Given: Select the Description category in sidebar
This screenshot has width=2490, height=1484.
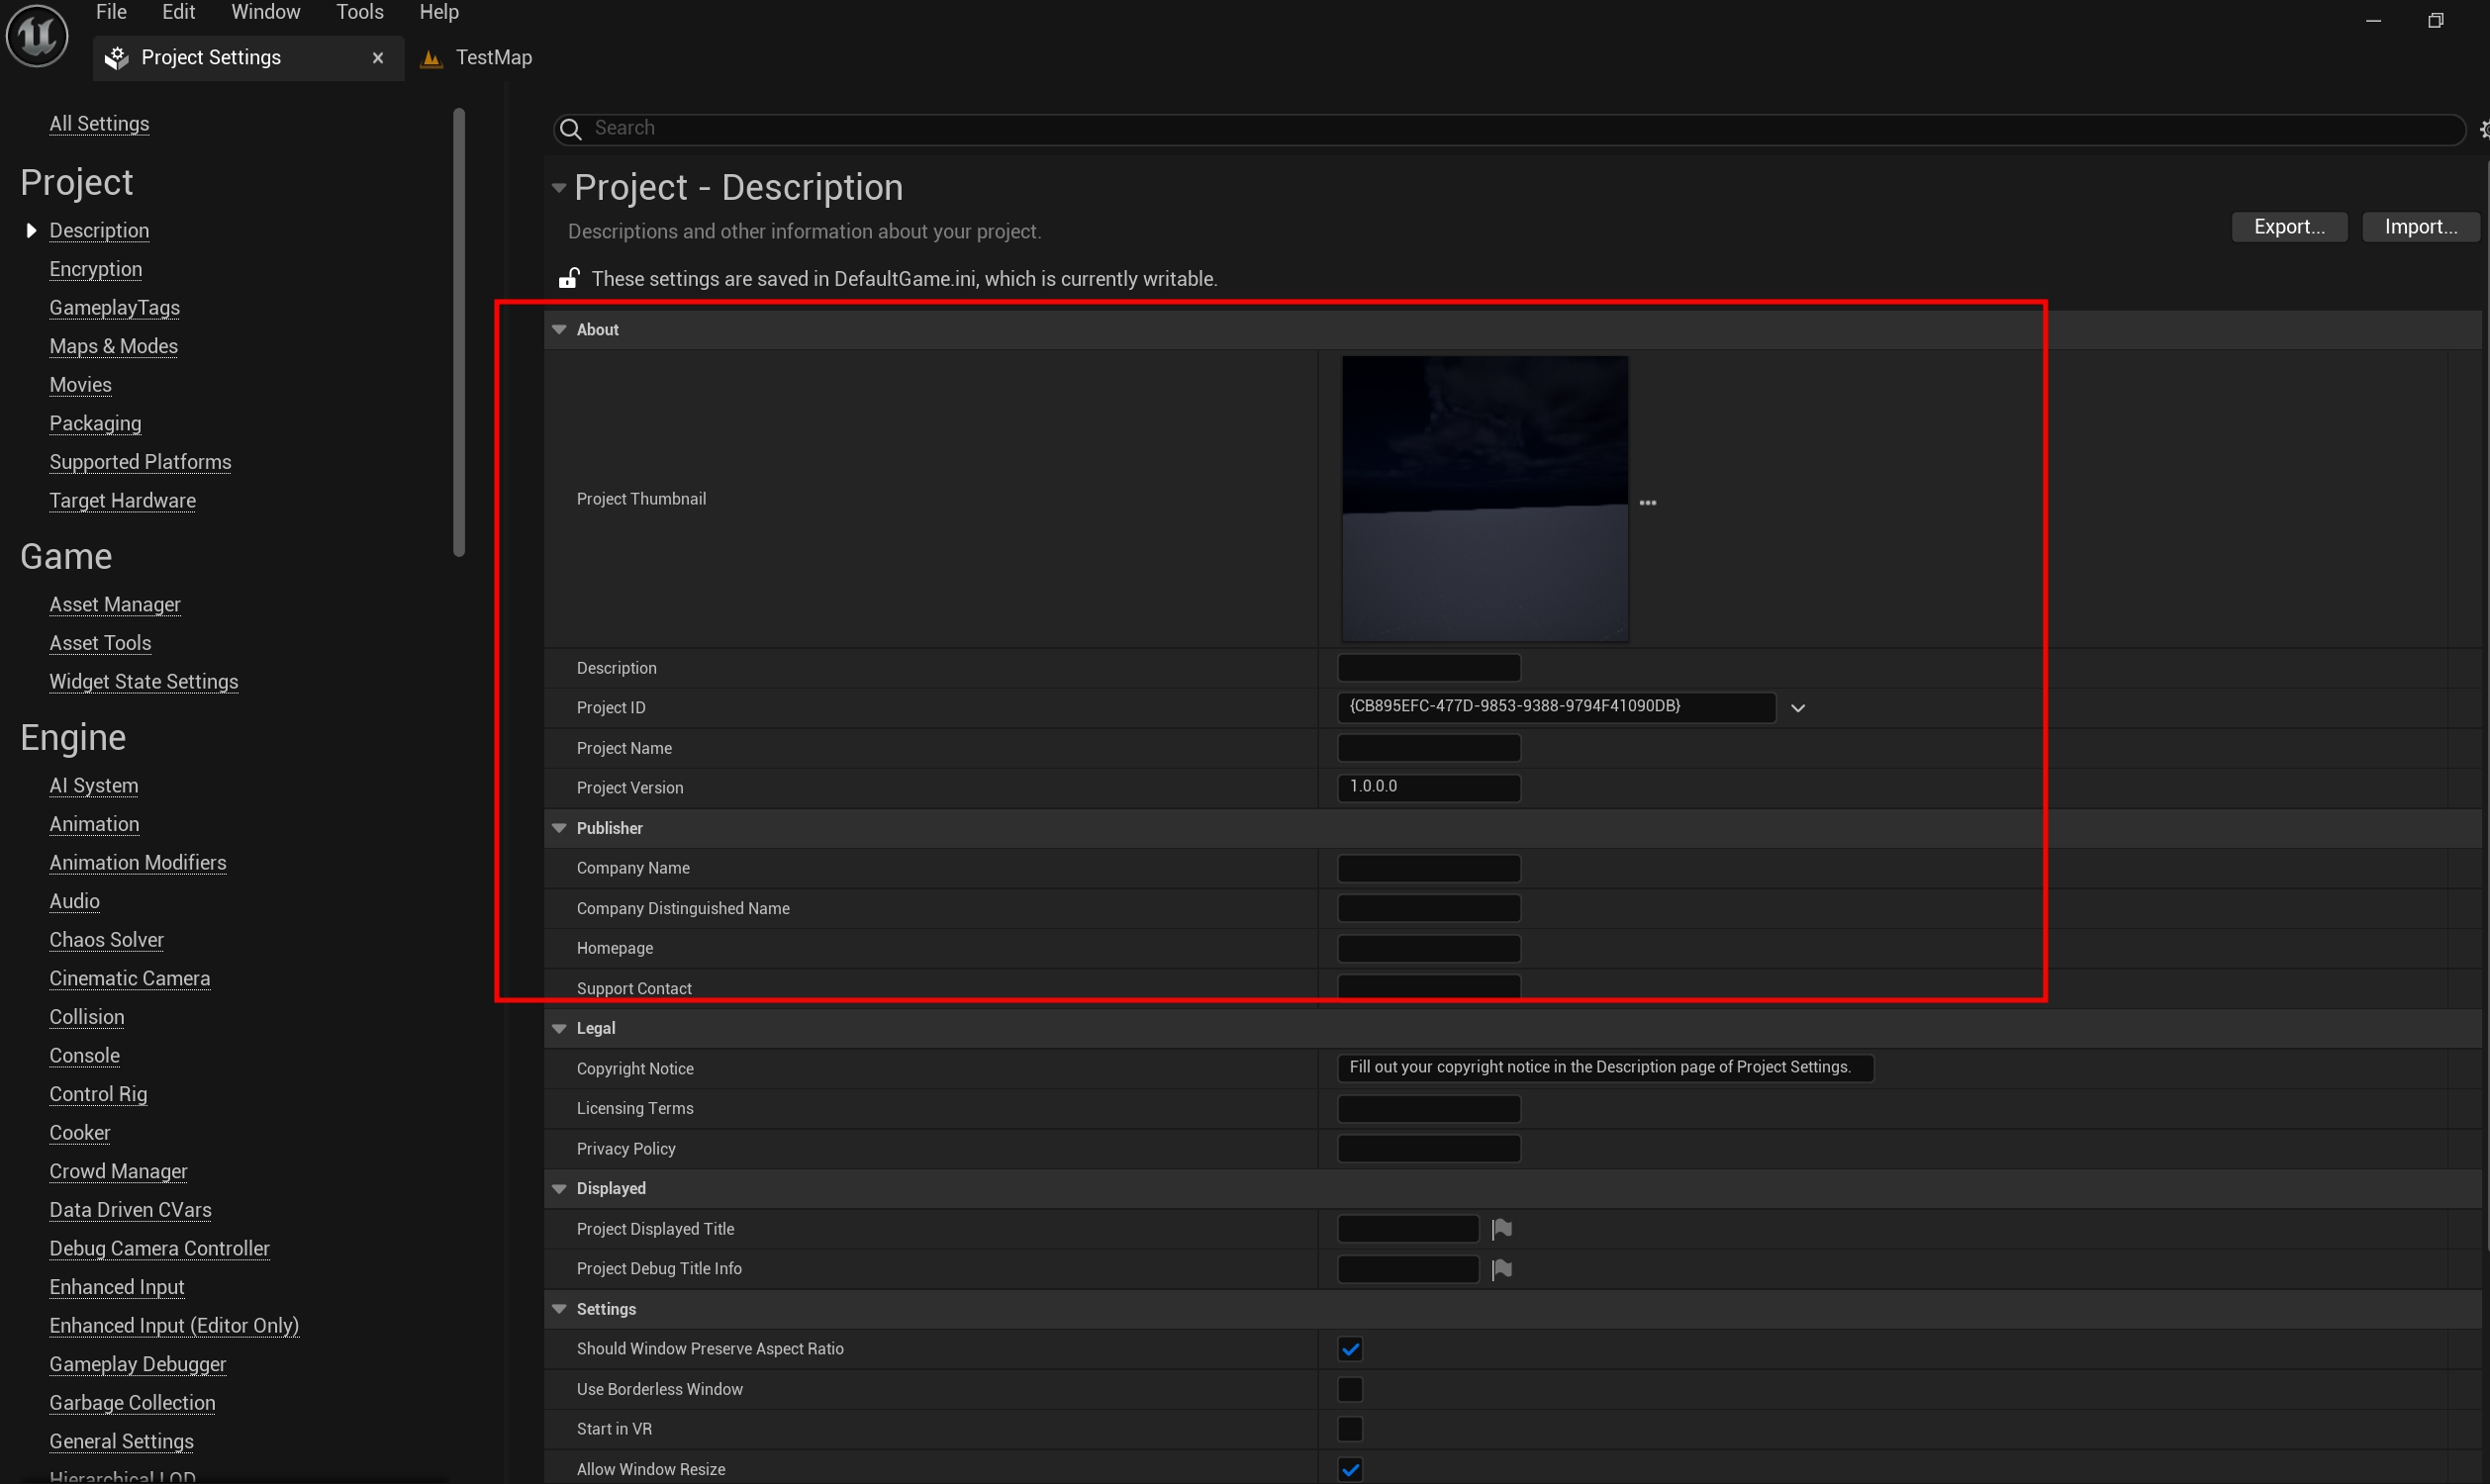Looking at the screenshot, I should (x=99, y=231).
